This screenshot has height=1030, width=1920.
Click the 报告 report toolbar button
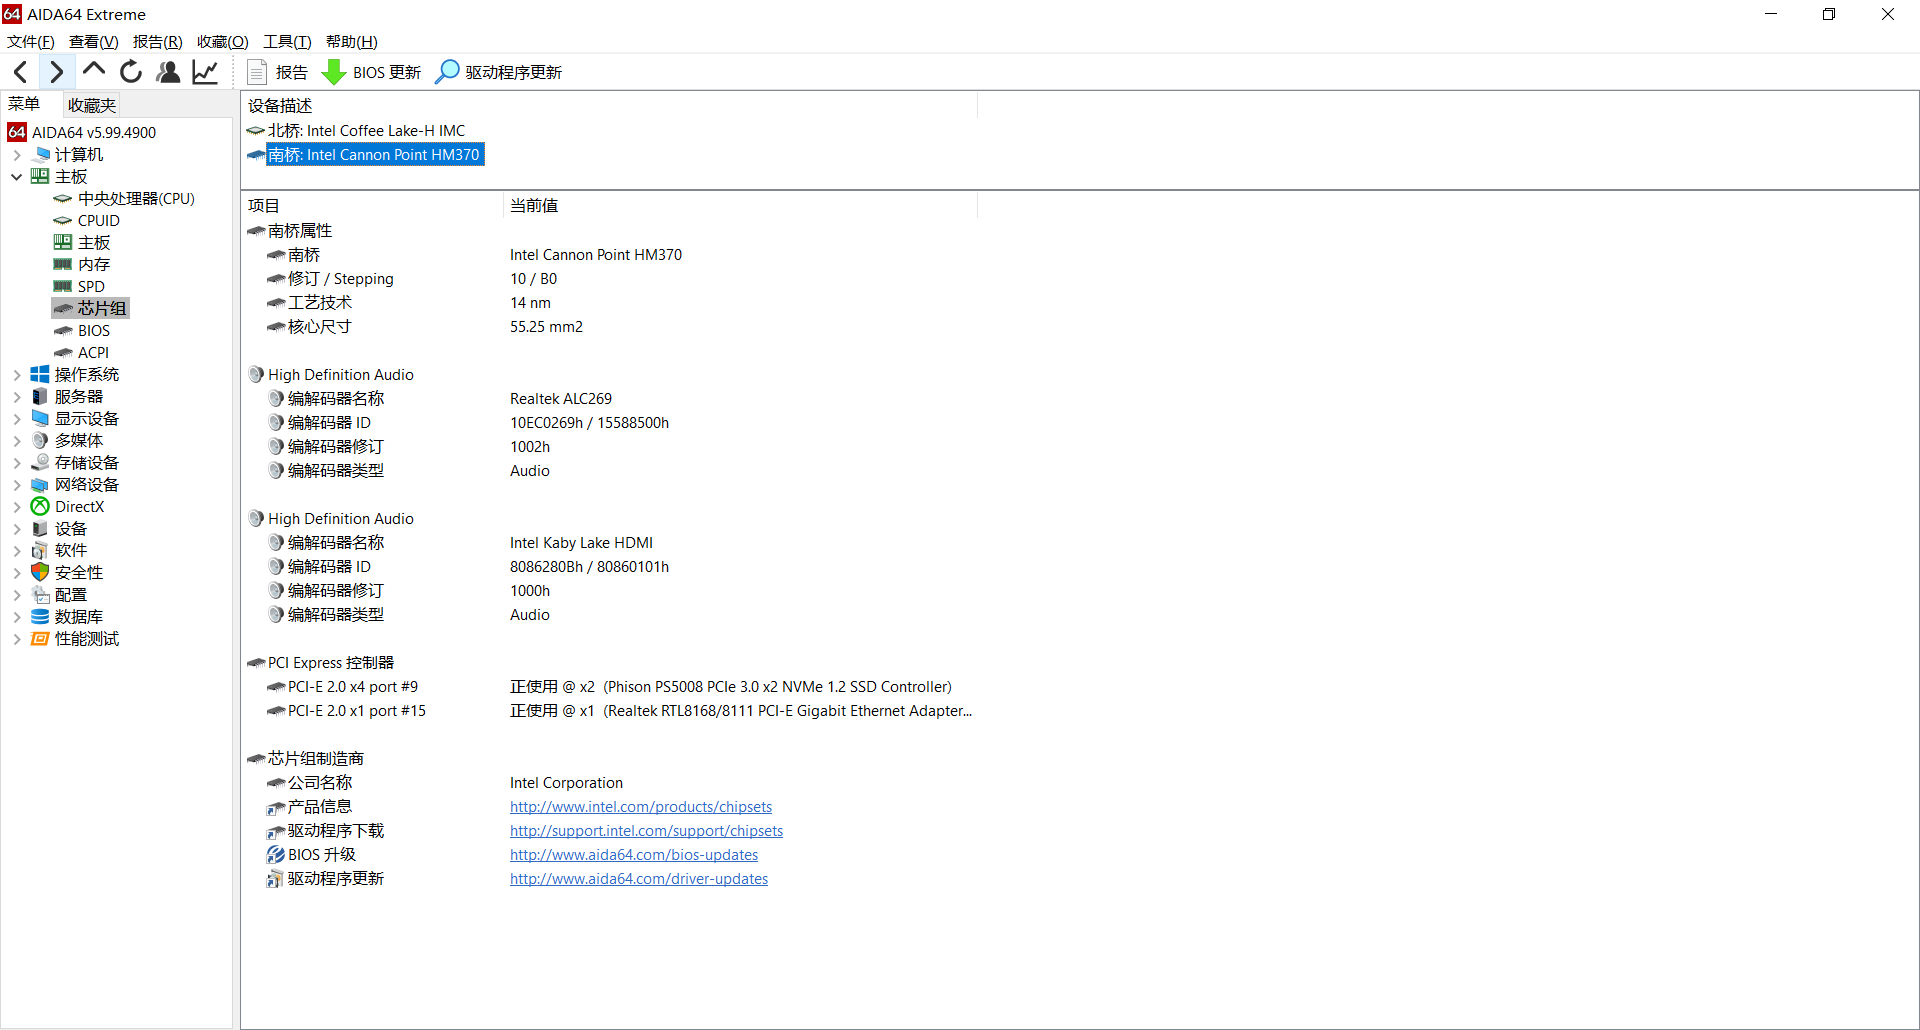point(278,72)
